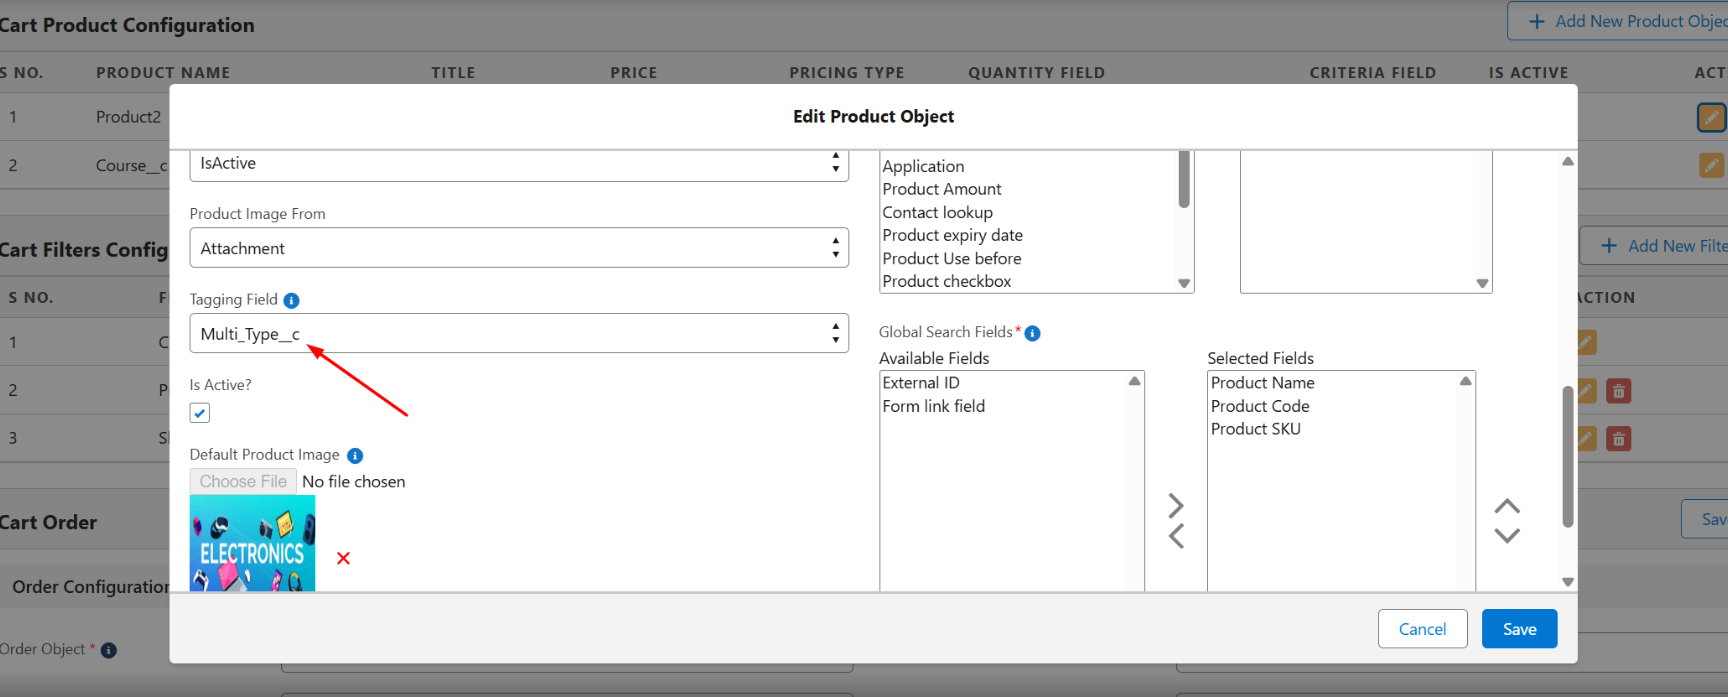Click the Tagging Field info icon

(291, 300)
